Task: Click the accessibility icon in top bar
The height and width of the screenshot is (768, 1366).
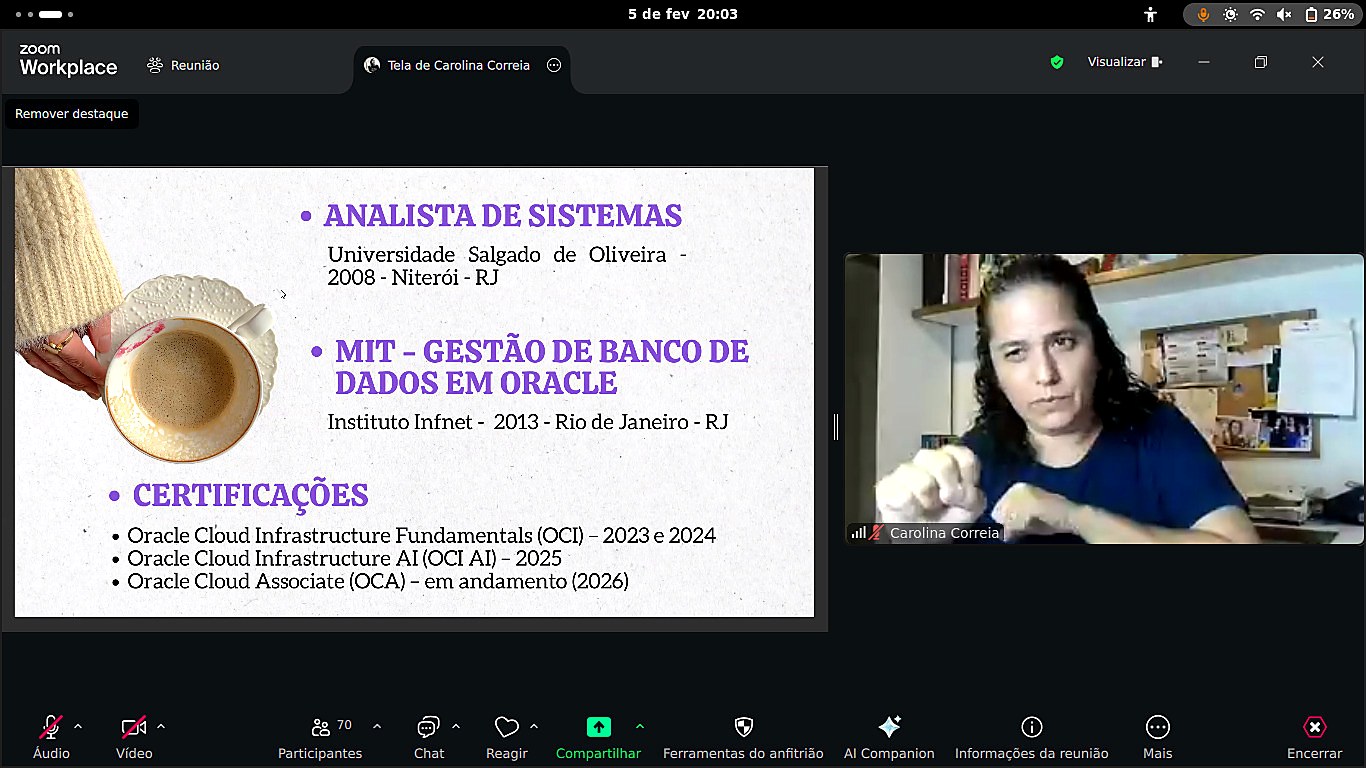Action: pos(1151,14)
